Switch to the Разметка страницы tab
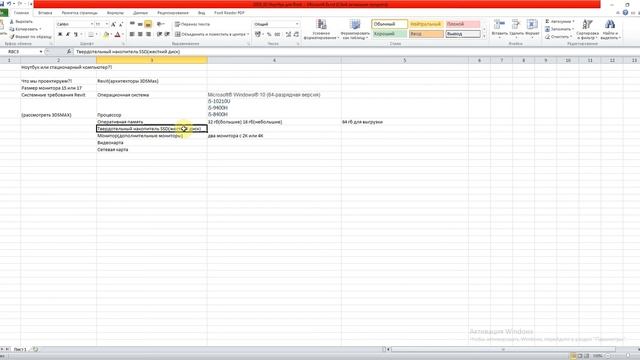The height and width of the screenshot is (360, 640). [80, 13]
